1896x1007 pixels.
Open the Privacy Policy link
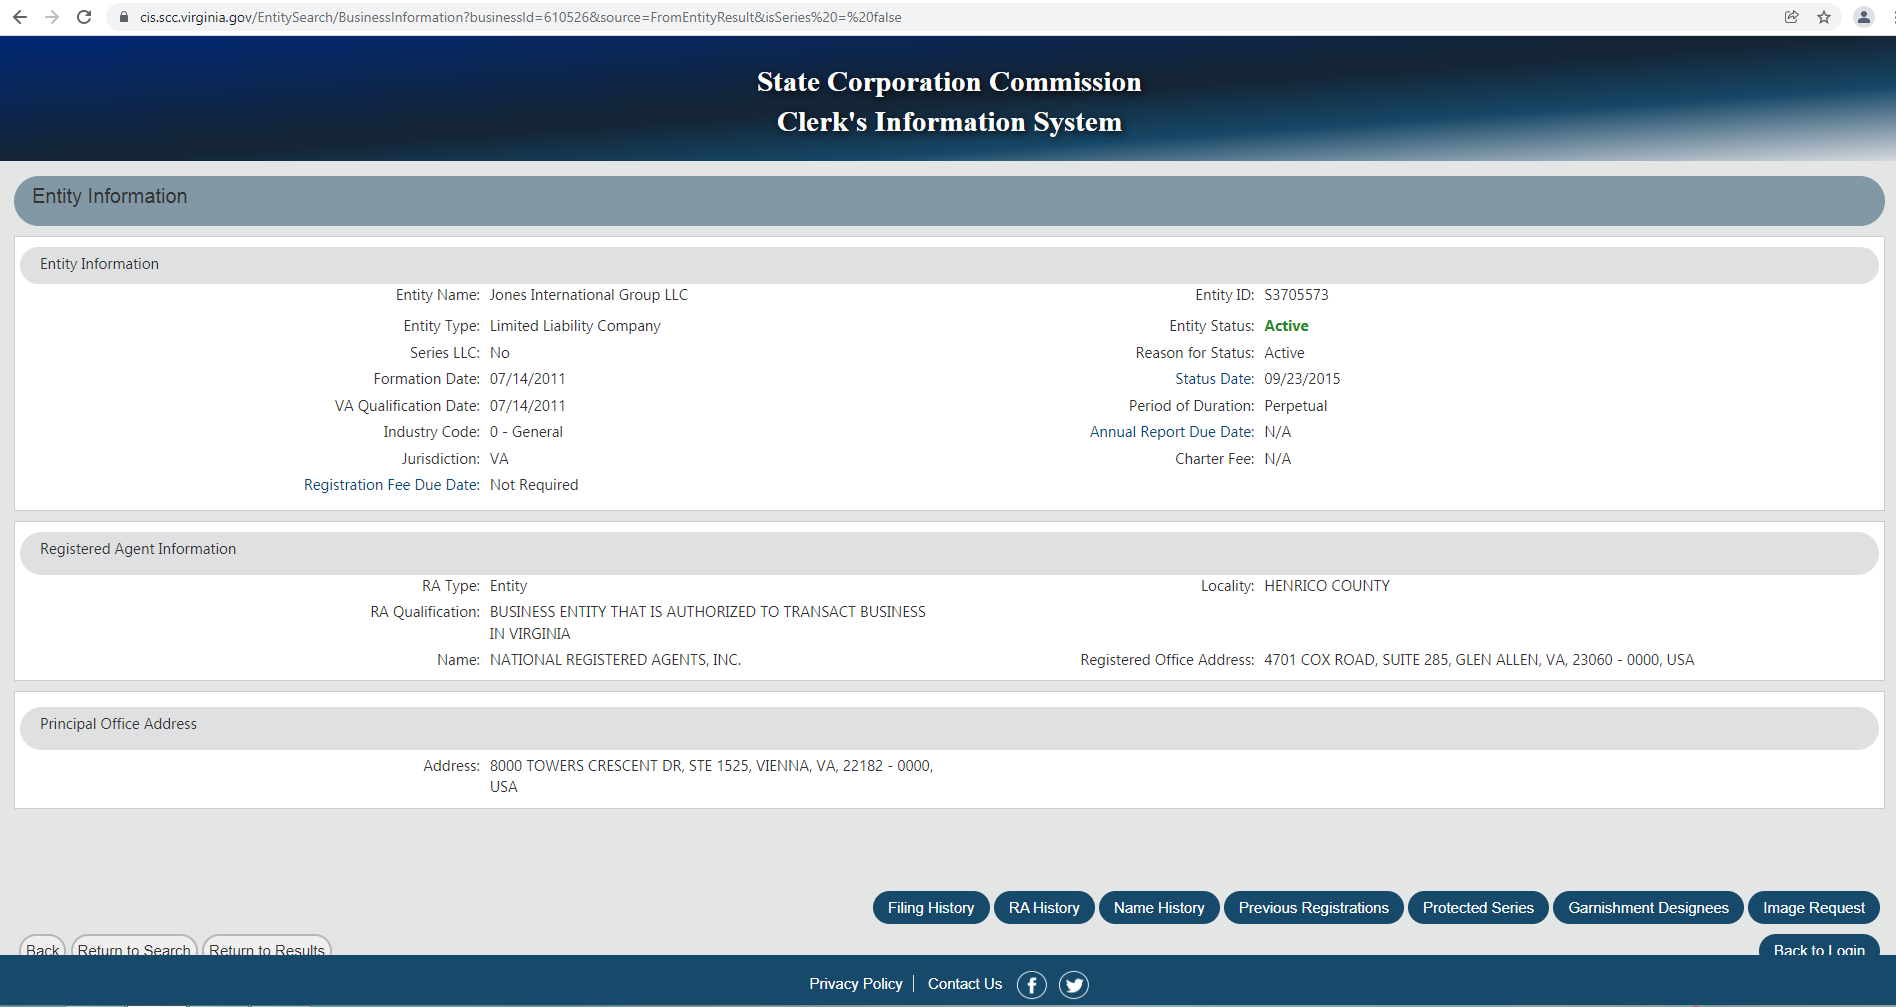point(855,984)
